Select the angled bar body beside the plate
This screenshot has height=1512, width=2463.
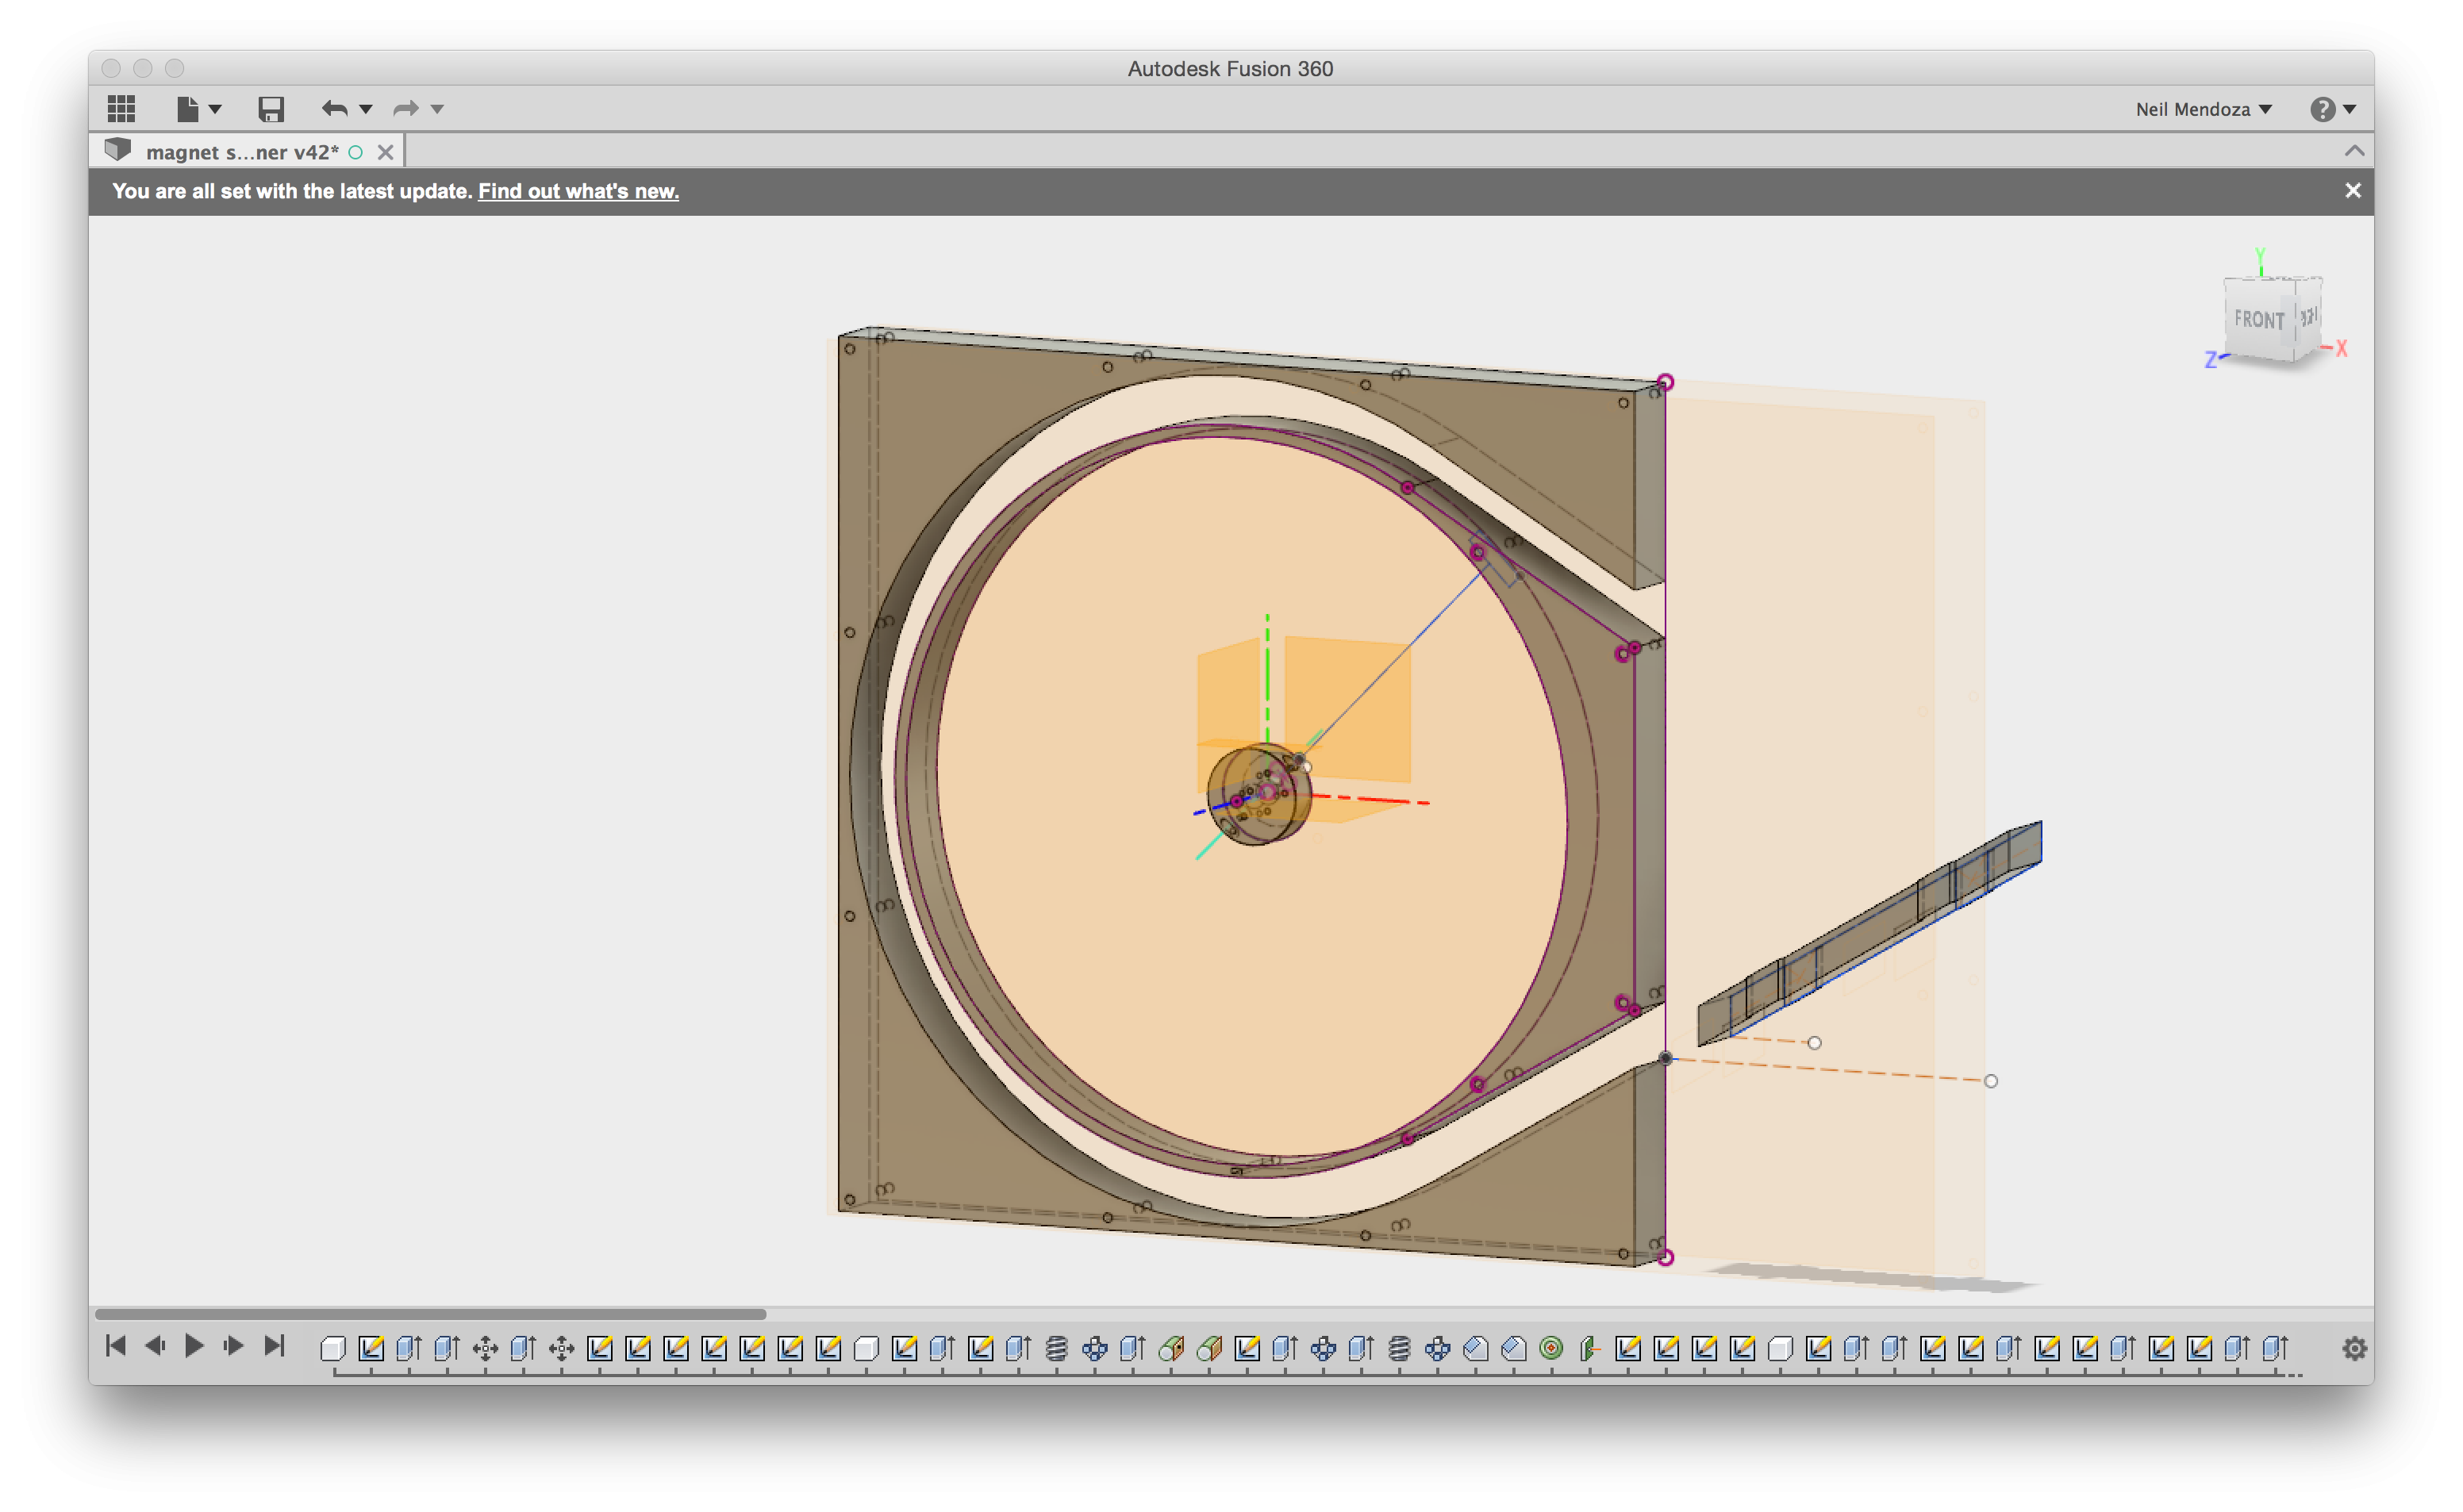click(1869, 933)
